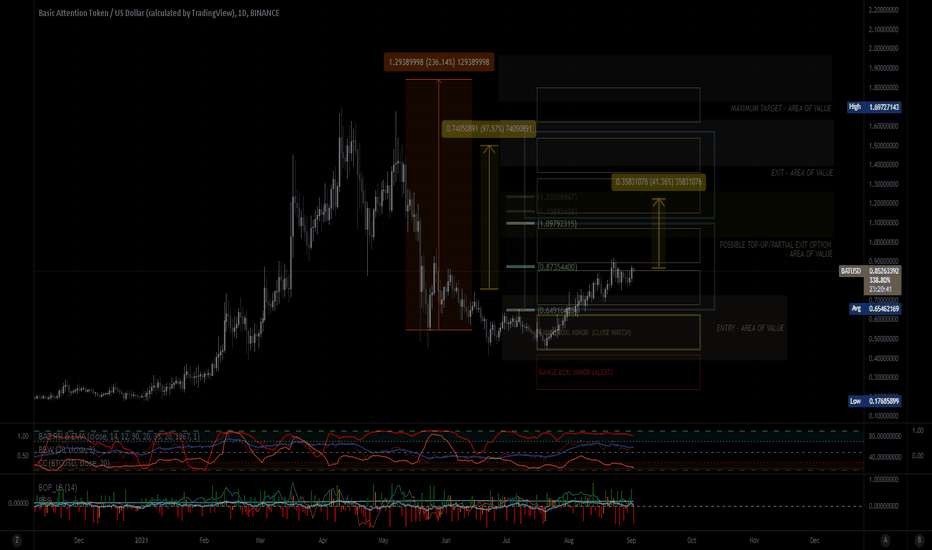Screen dimensions: 932x550
Task: Click the 80.00000000 RSI pane scale value
Action: pyautogui.click(x=884, y=436)
